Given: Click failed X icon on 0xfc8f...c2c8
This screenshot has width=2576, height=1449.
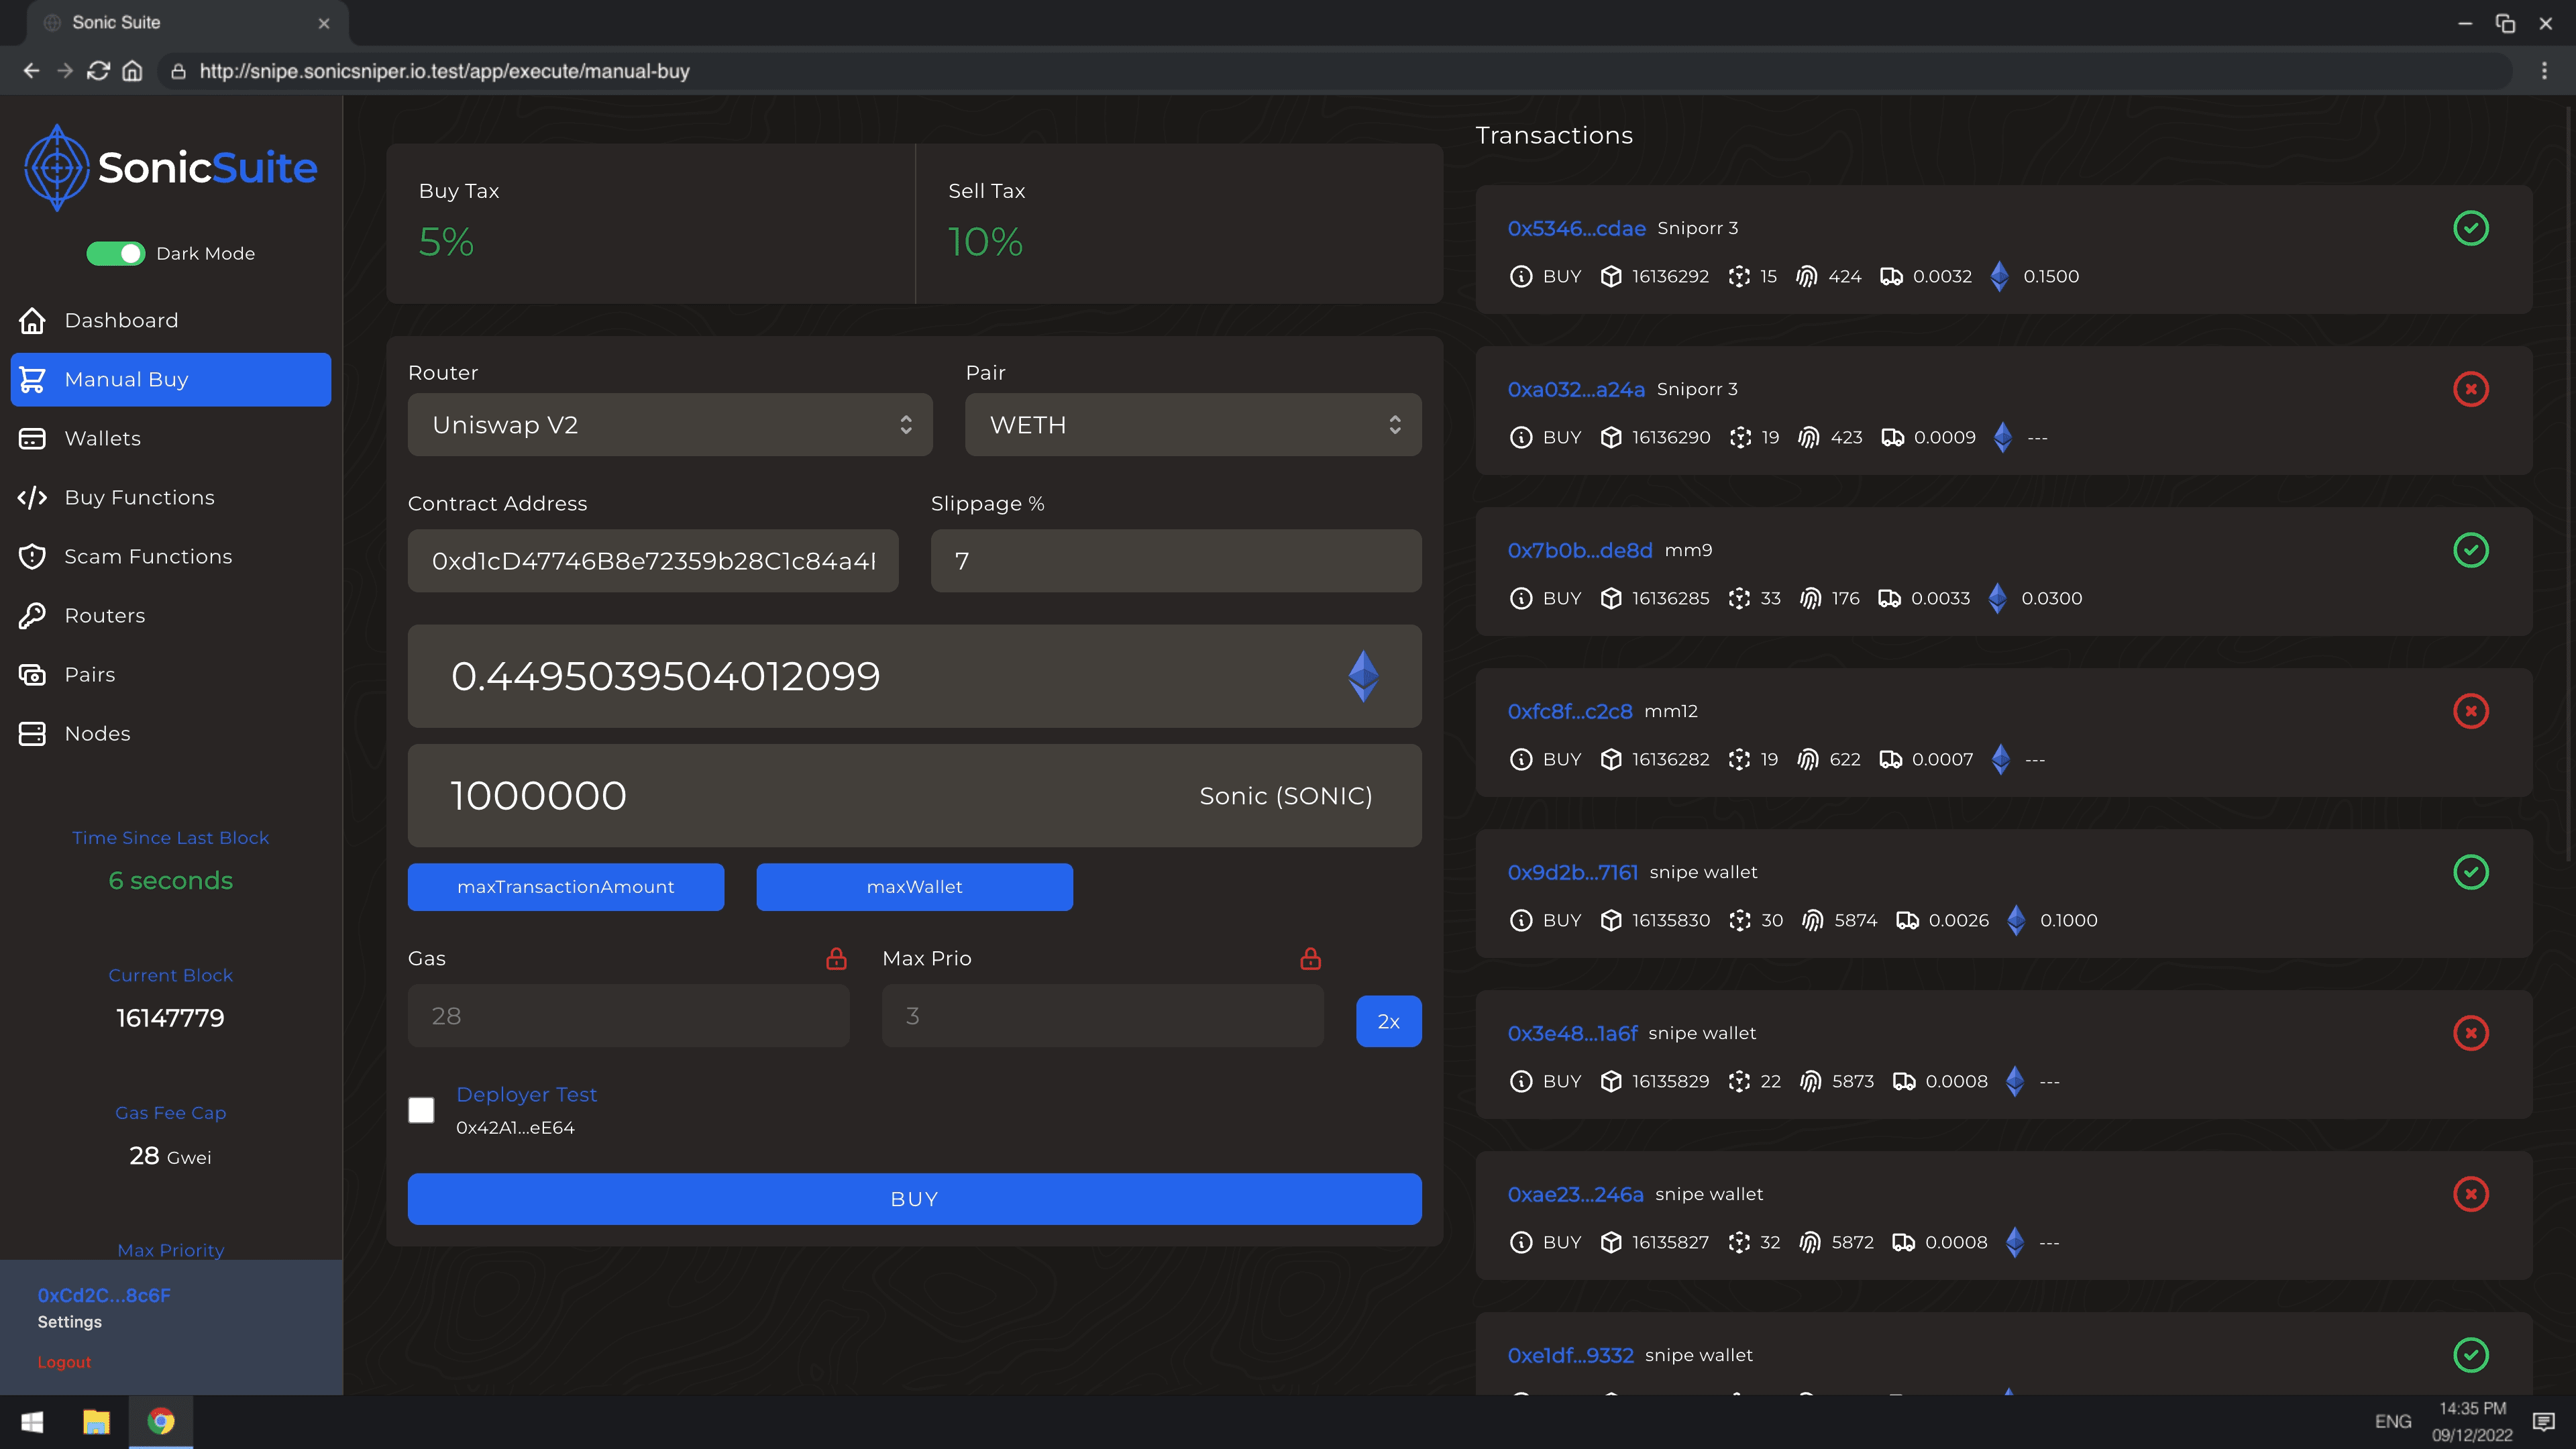Looking at the screenshot, I should 2470,711.
